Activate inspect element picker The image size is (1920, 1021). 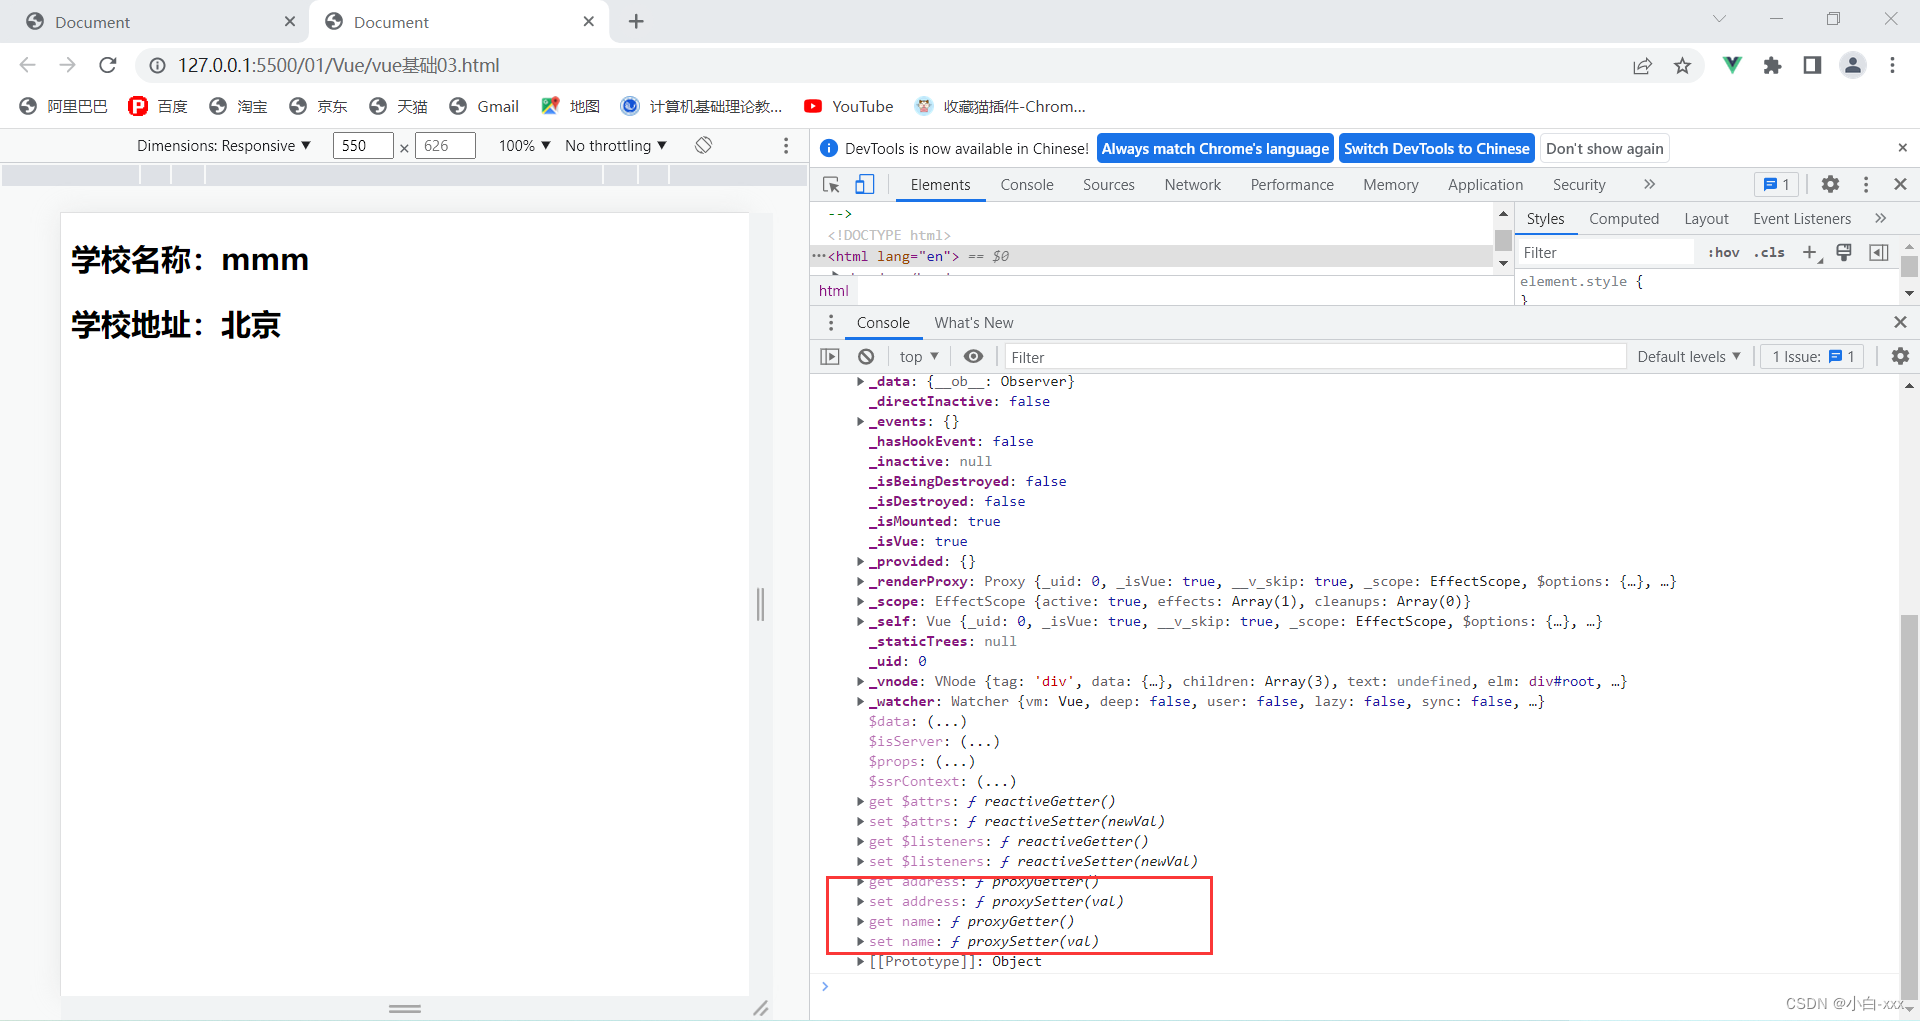831,185
